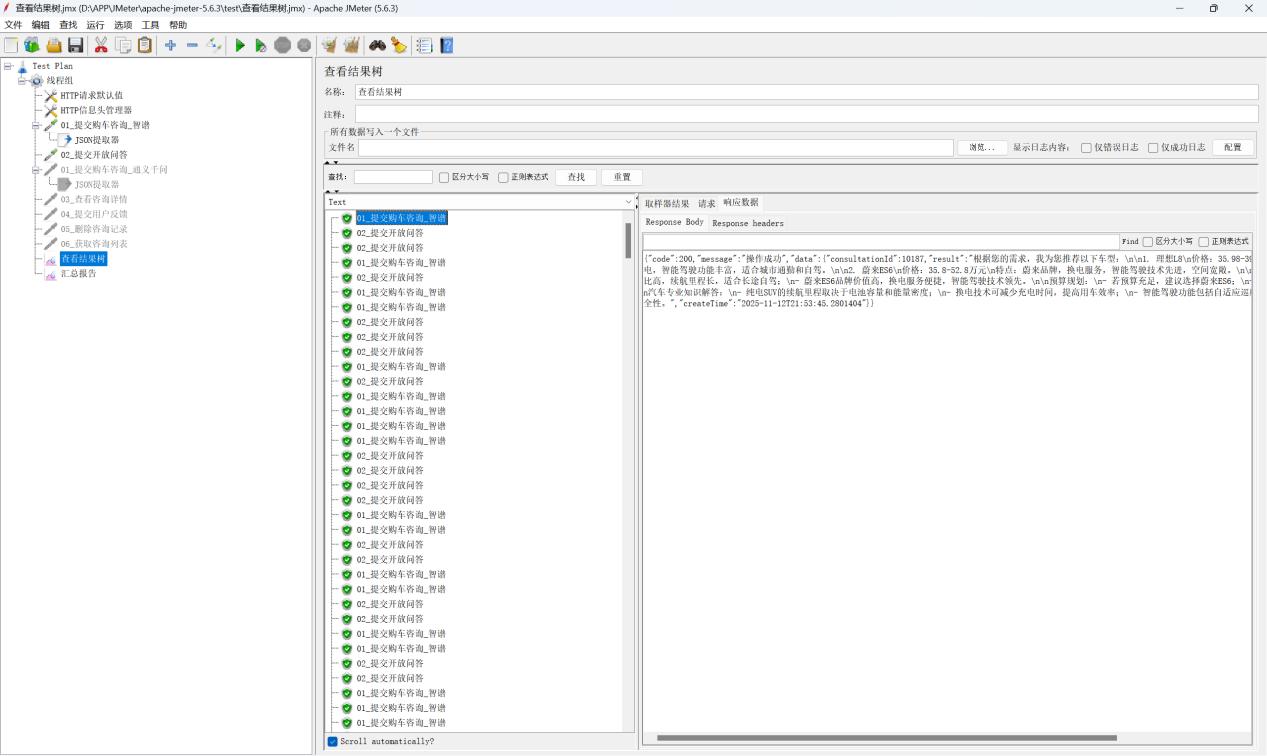Click the results list vertical scrollbar
This screenshot has height=756, width=1267.
click(x=629, y=240)
